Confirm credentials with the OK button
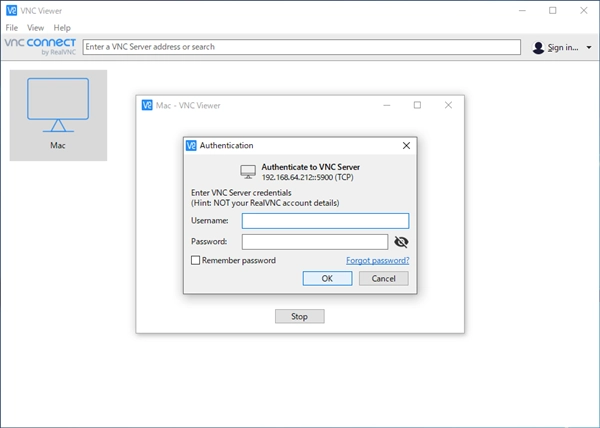 point(328,278)
